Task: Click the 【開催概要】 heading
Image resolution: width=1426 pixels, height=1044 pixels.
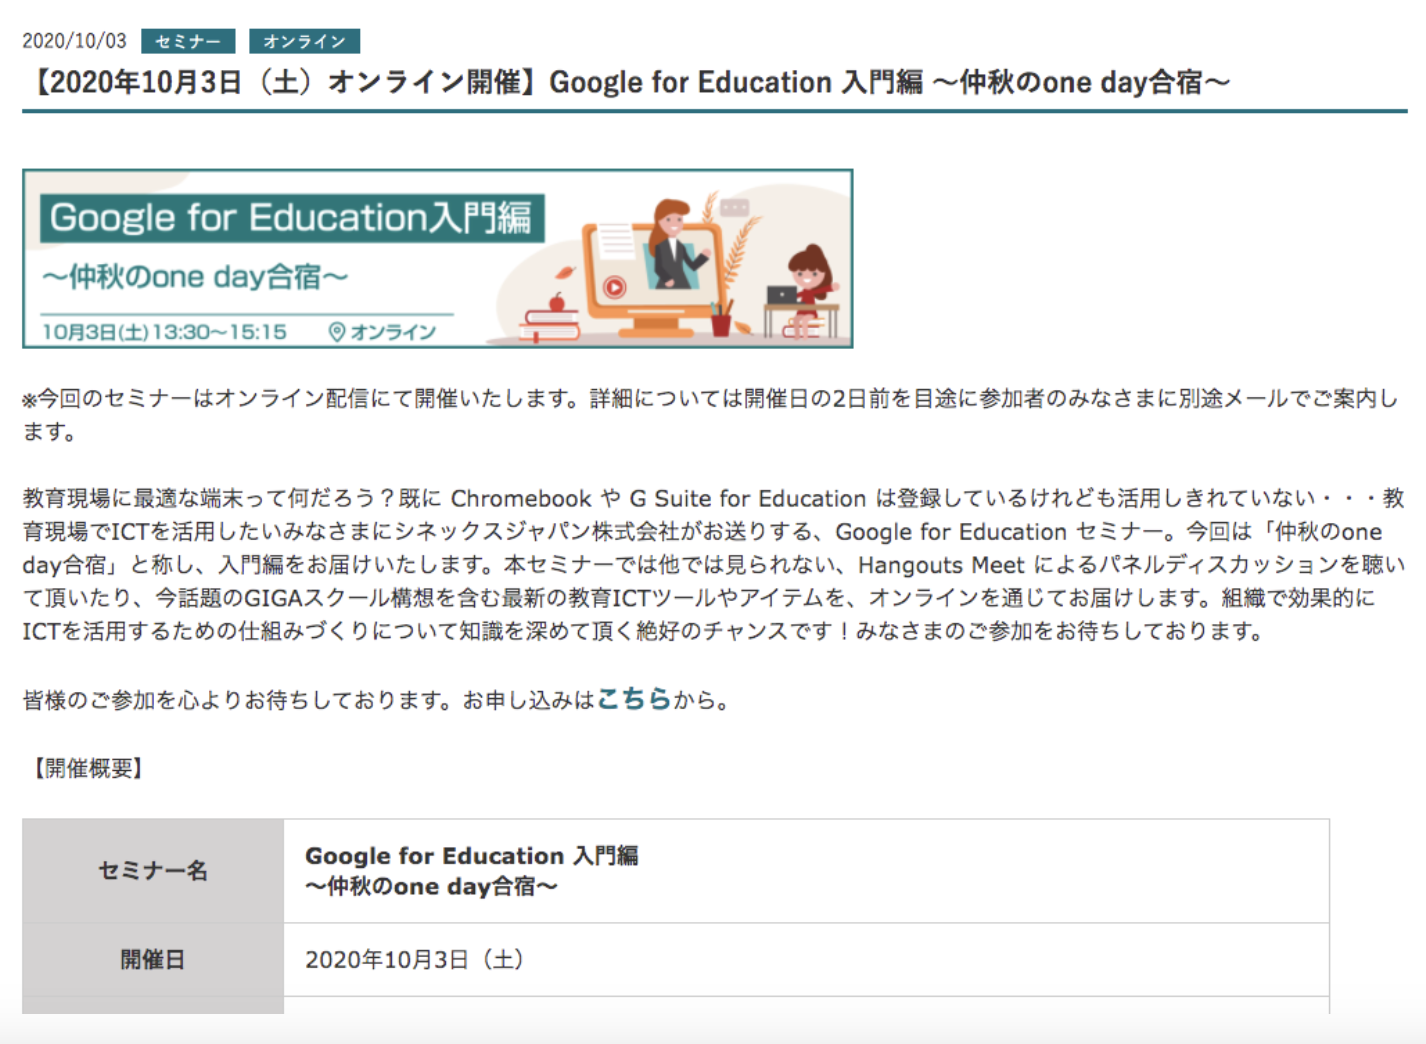Action: tap(88, 768)
